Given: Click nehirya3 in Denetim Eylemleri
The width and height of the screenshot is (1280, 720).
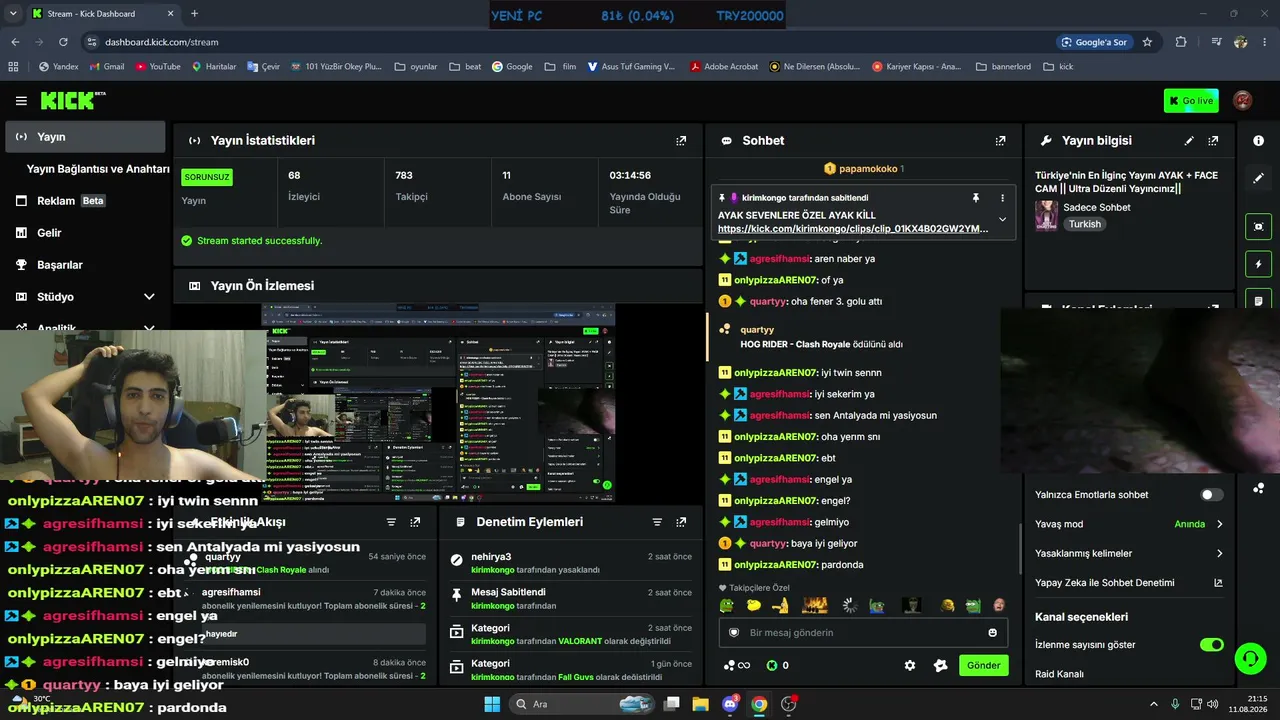Looking at the screenshot, I should click(491, 557).
